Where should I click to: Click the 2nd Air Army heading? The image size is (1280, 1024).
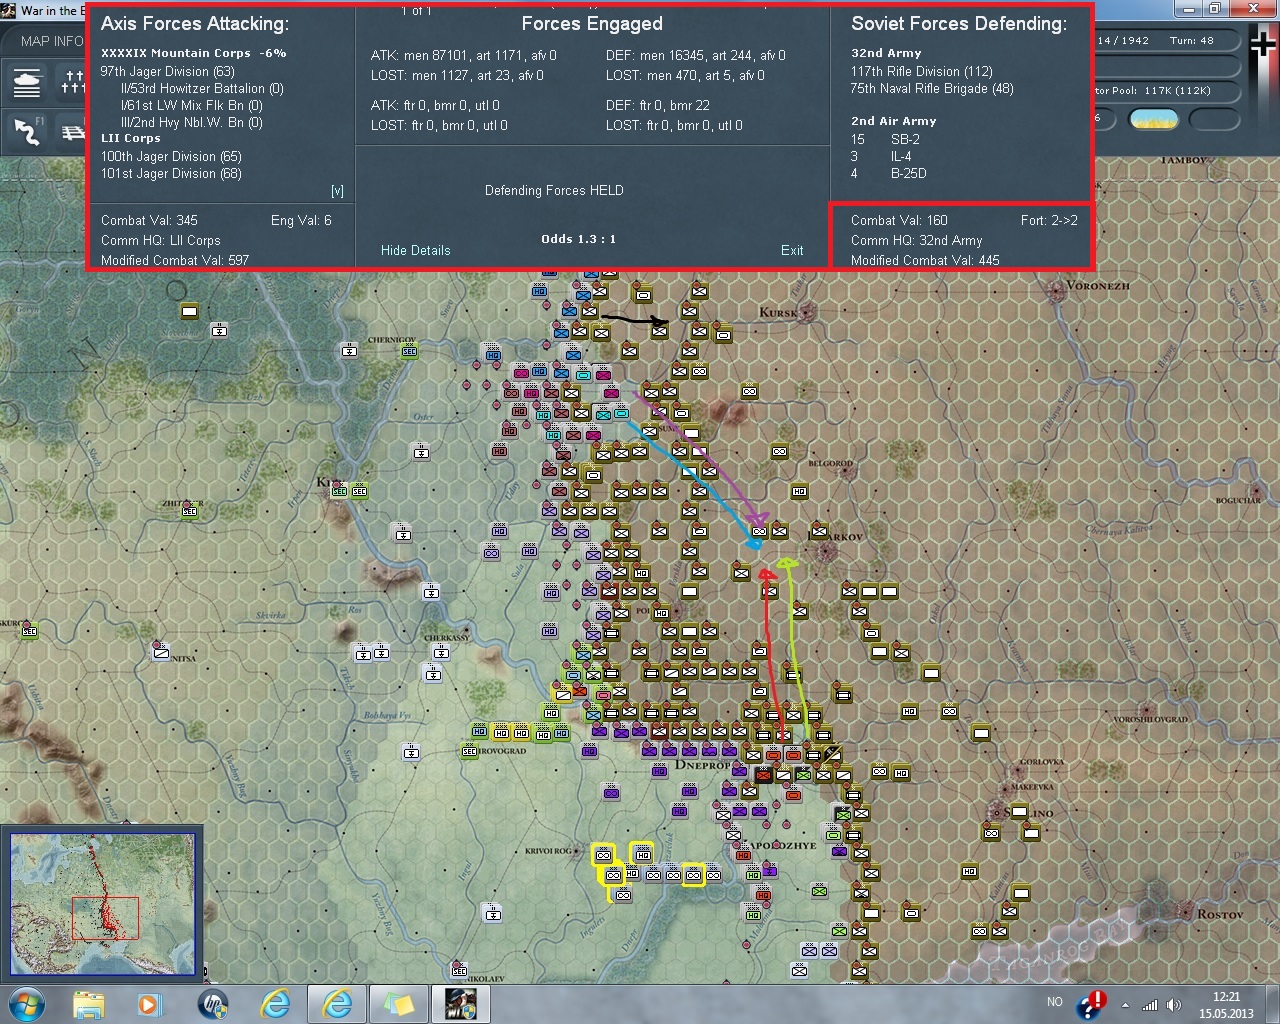point(894,121)
